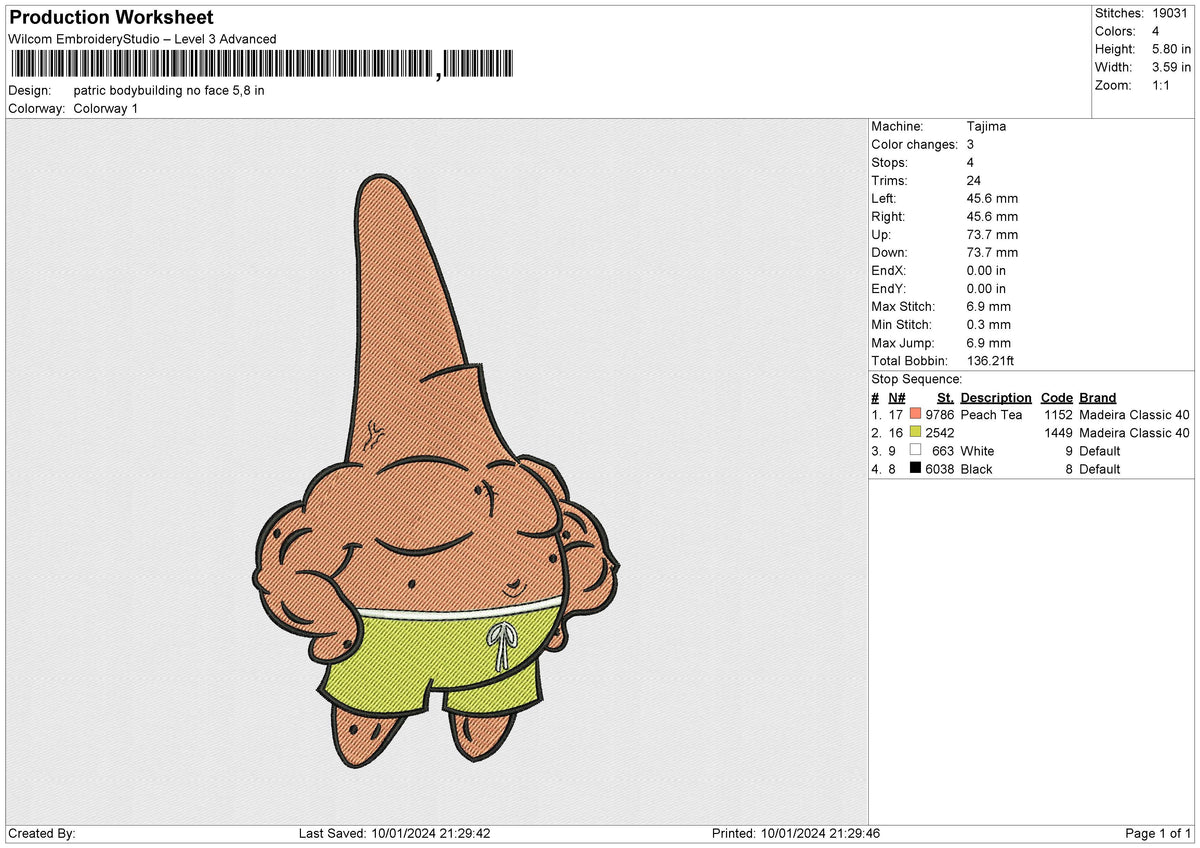1200x848 pixels.
Task: Click thread code 1449
Action: tap(1058, 432)
